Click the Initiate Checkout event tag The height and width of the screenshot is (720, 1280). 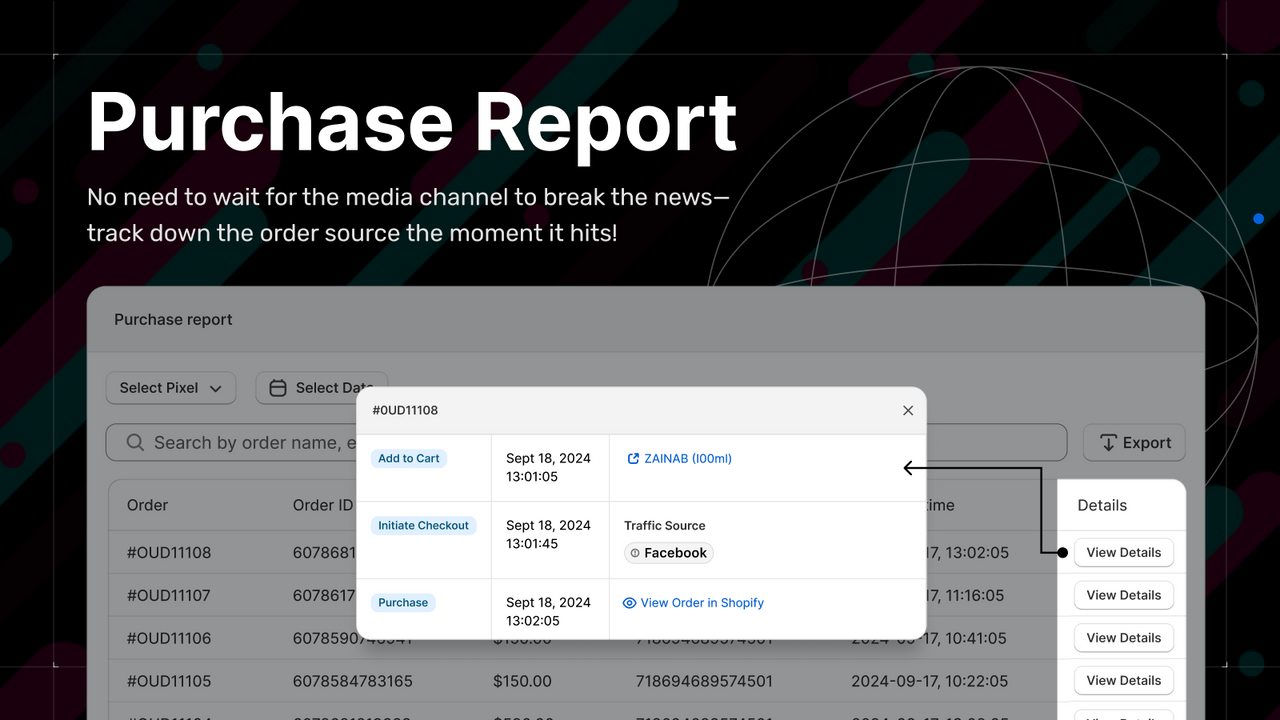tap(424, 525)
